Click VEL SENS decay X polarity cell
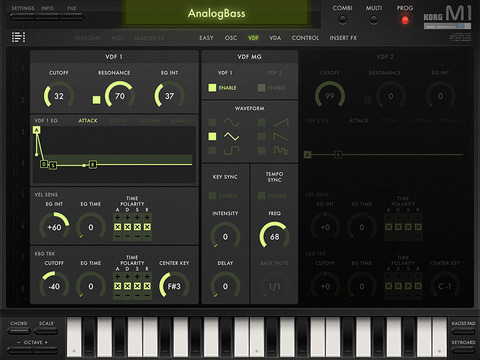Screen dimensions: 480x360 (127, 227)
